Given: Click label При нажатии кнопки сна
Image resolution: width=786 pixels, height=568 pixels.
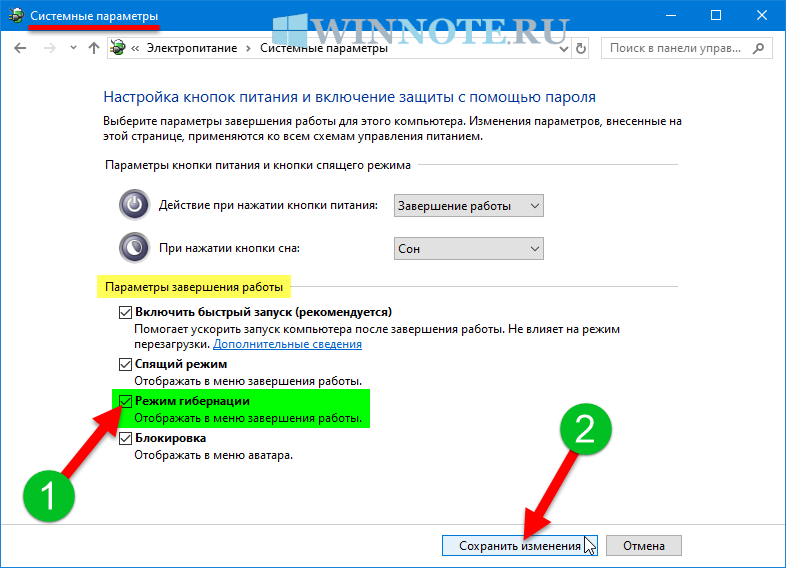Looking at the screenshot, I should [229, 248].
